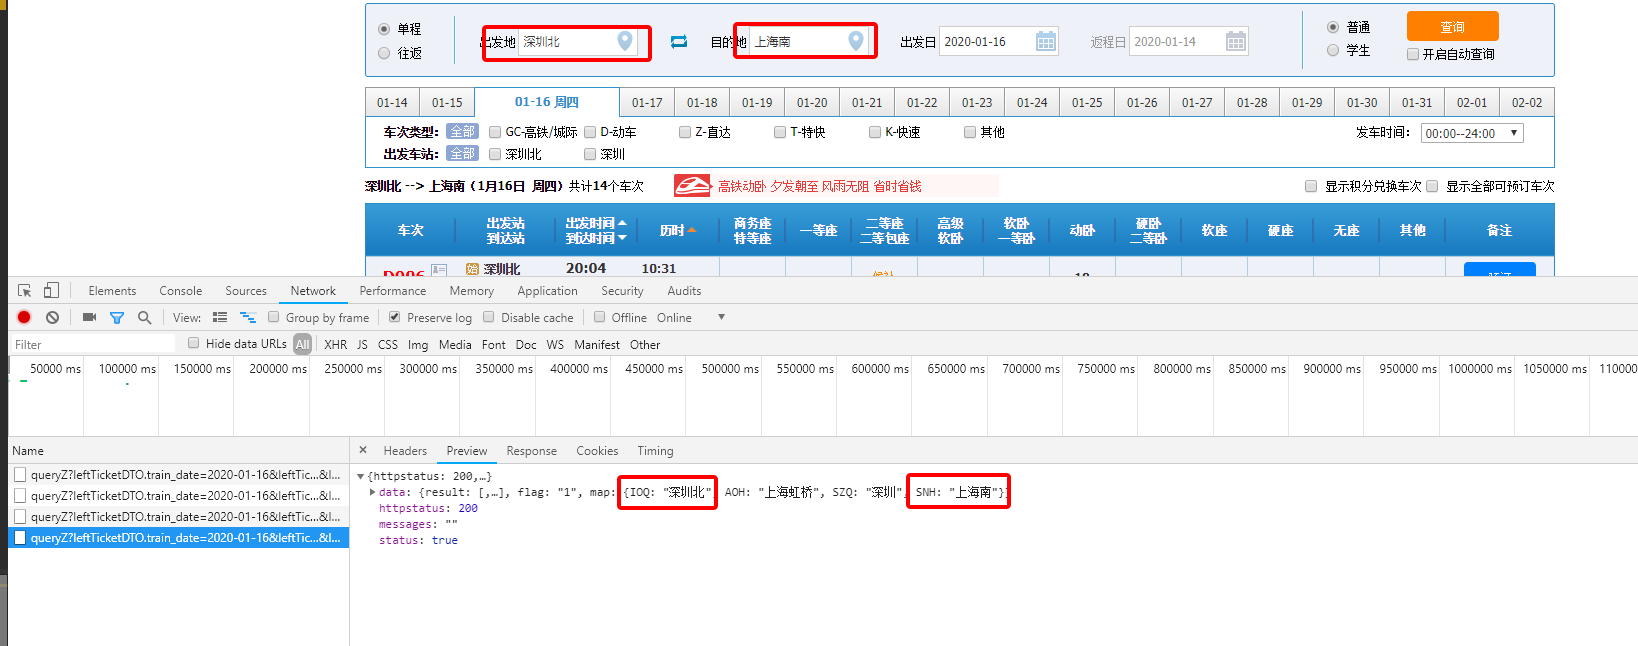
Task: Toggle the Disable cache checkbox
Action: pyautogui.click(x=489, y=317)
